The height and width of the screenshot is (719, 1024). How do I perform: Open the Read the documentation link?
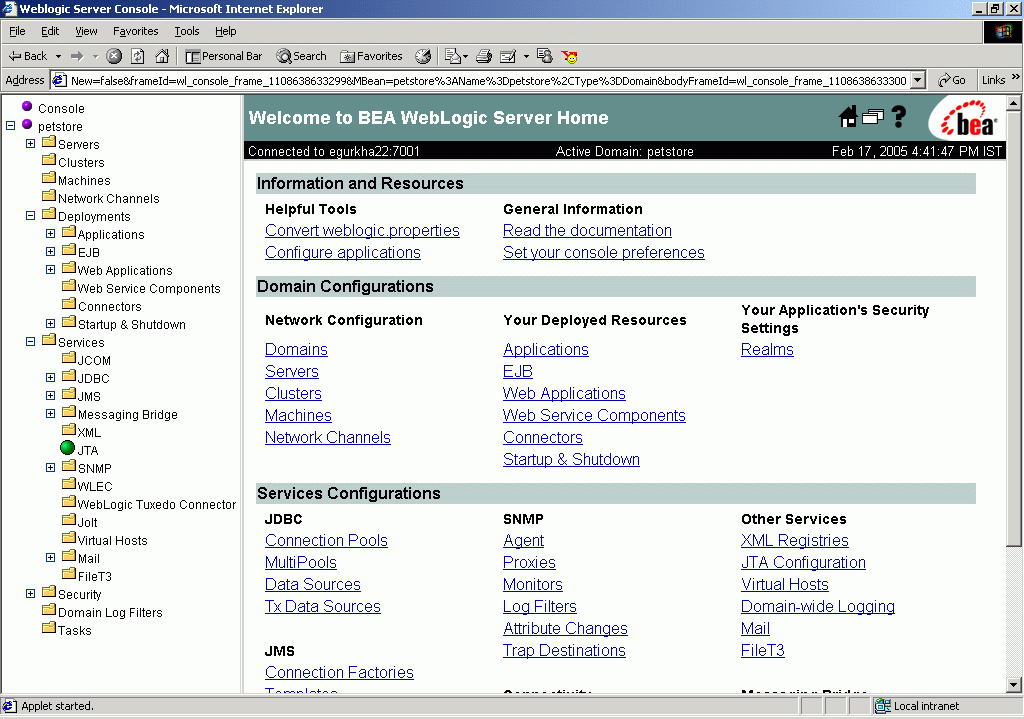(587, 231)
